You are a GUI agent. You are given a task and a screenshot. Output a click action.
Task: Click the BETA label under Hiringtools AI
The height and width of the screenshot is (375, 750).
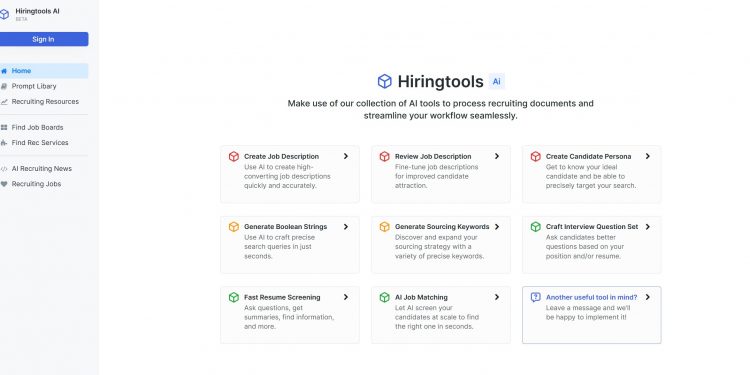(x=21, y=20)
